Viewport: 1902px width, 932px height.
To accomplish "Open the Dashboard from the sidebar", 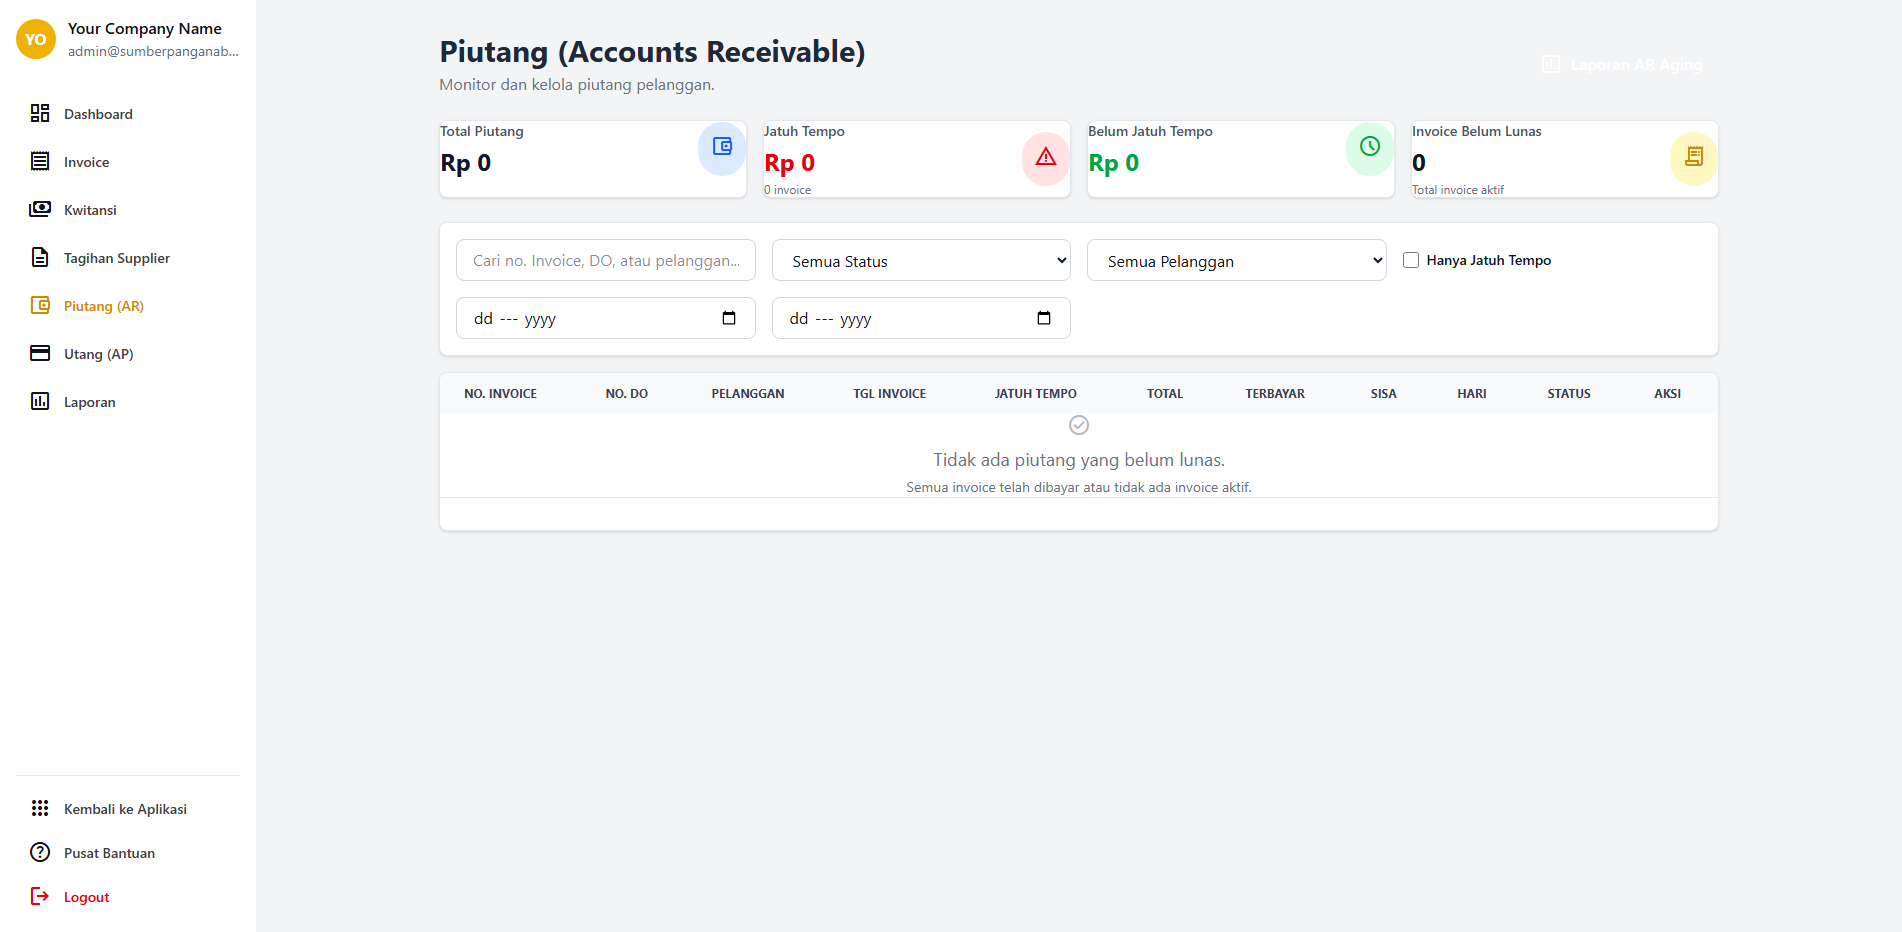I will [x=98, y=113].
